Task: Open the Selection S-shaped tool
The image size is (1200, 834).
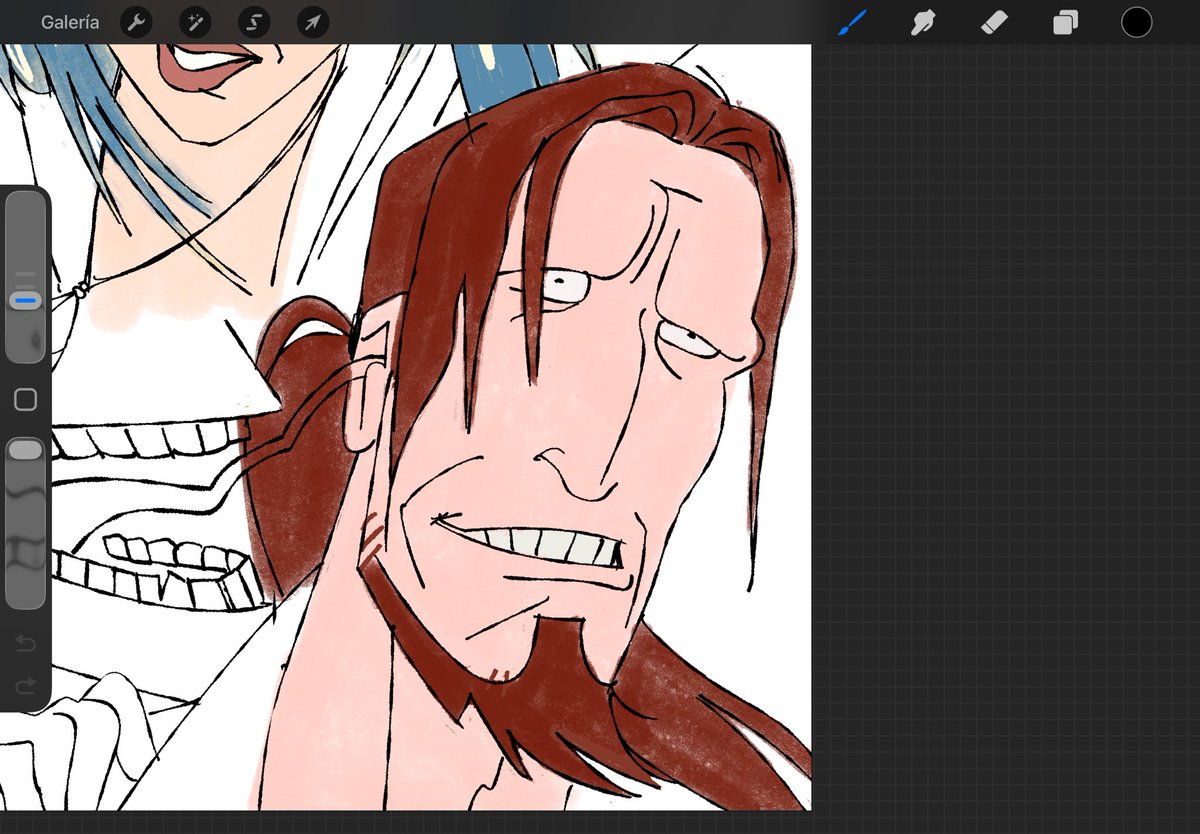Action: pyautogui.click(x=254, y=22)
